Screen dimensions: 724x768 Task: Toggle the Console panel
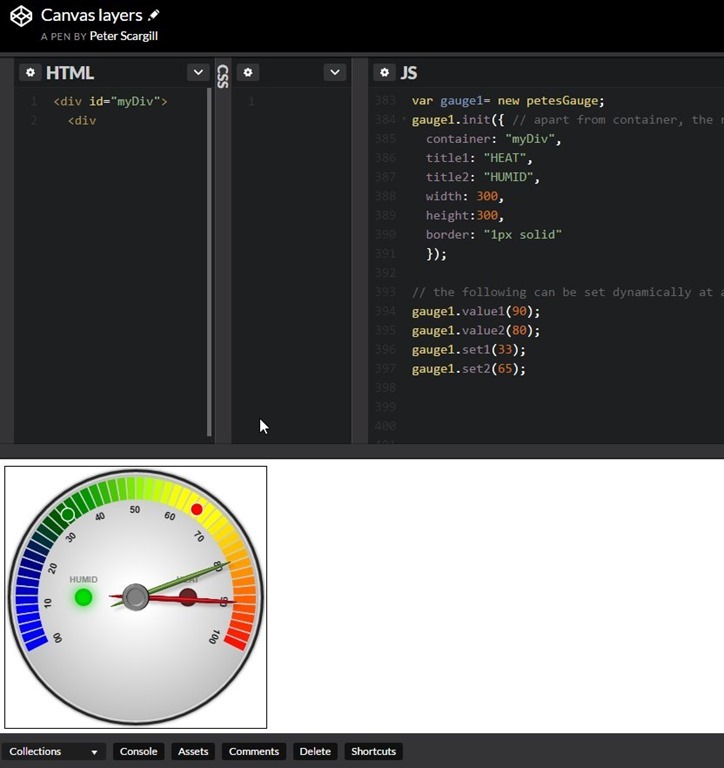(138, 752)
